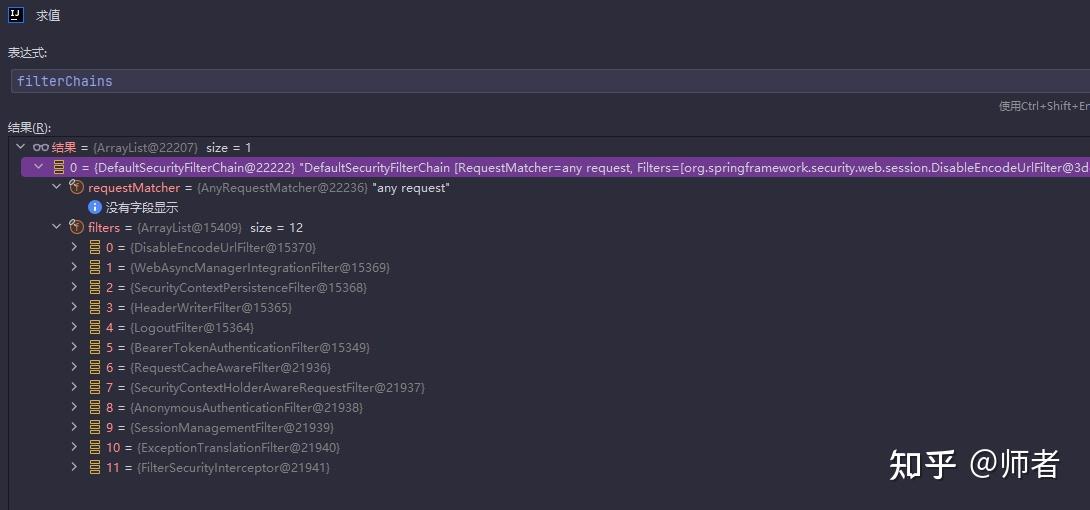Collapse the filters ArrayList node
The width and height of the screenshot is (1090, 510).
pos(56,227)
